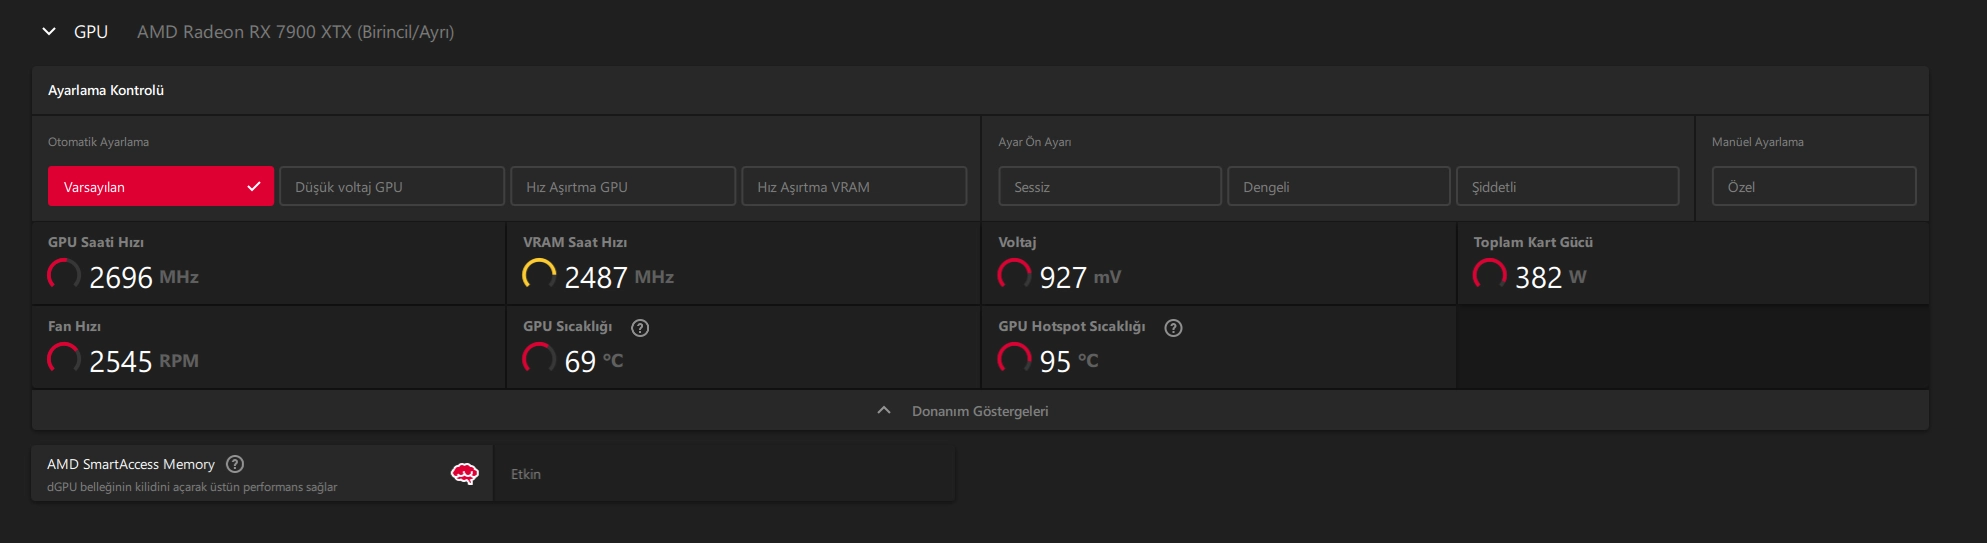Click the Toplam Kart Gücü gauge icon
1987x543 pixels.
1489,275
